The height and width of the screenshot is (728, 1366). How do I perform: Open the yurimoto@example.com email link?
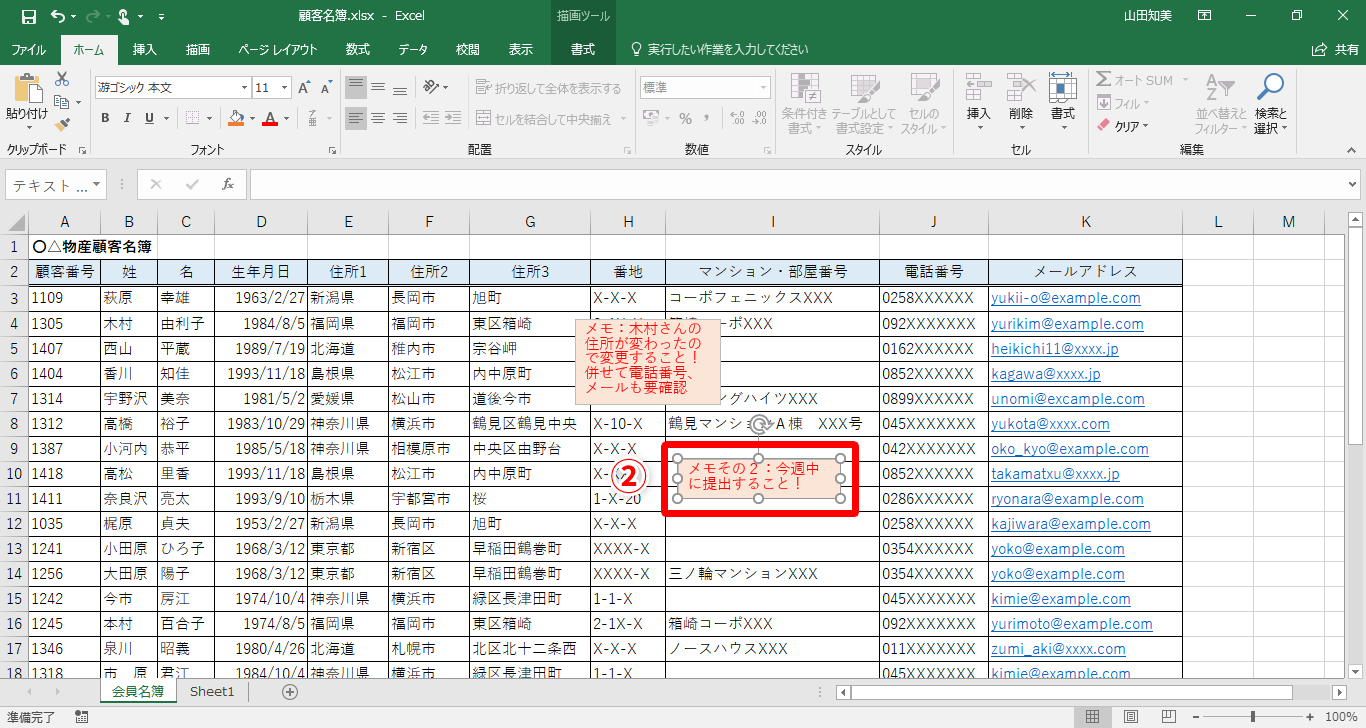coord(1072,623)
